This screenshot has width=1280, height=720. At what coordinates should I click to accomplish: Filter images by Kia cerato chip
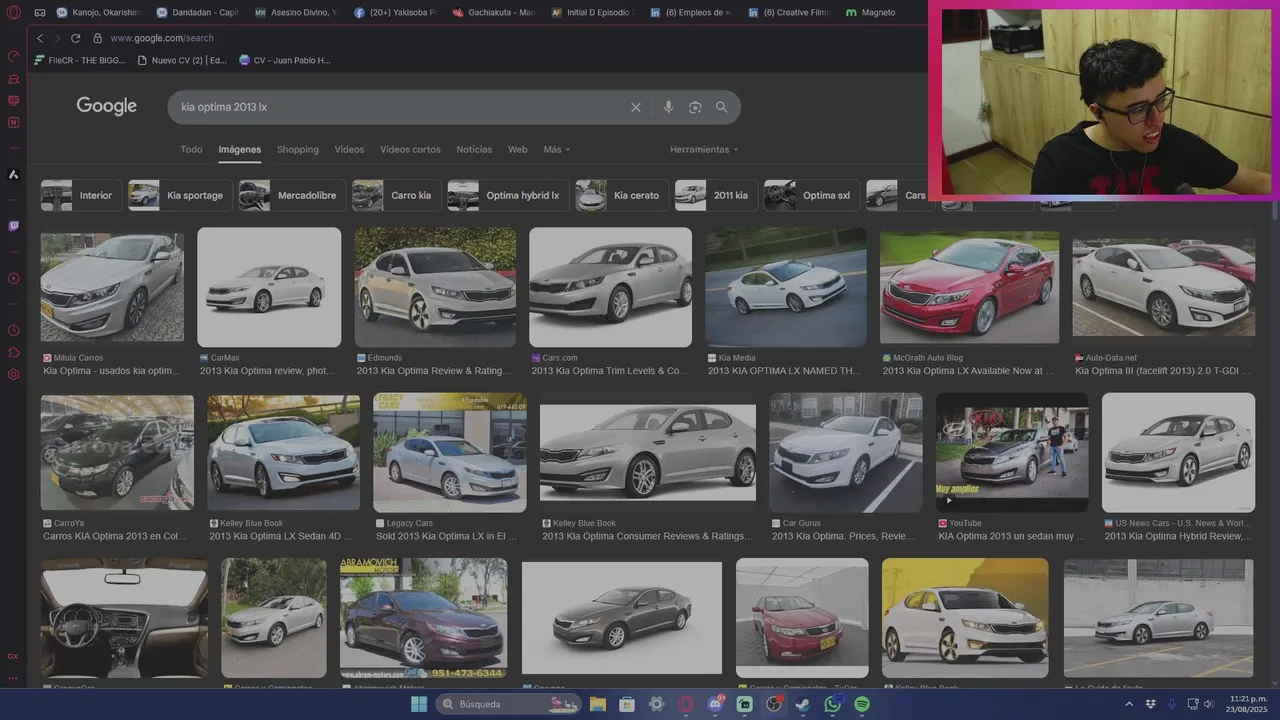point(622,195)
